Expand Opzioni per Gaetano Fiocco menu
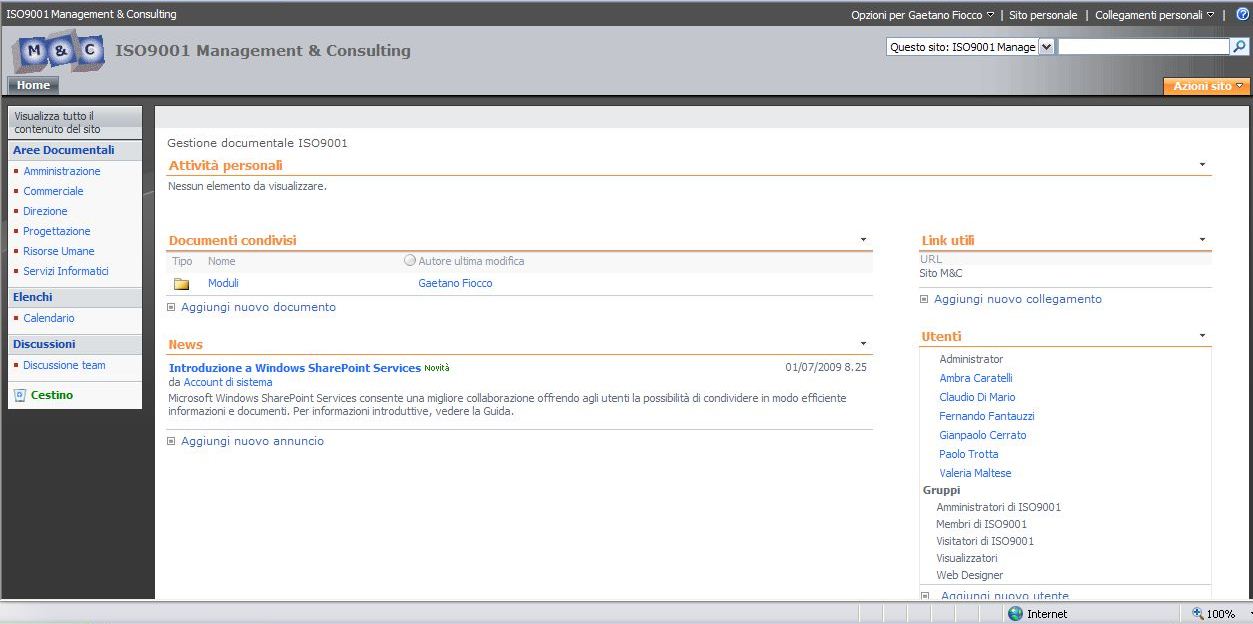 (x=922, y=15)
